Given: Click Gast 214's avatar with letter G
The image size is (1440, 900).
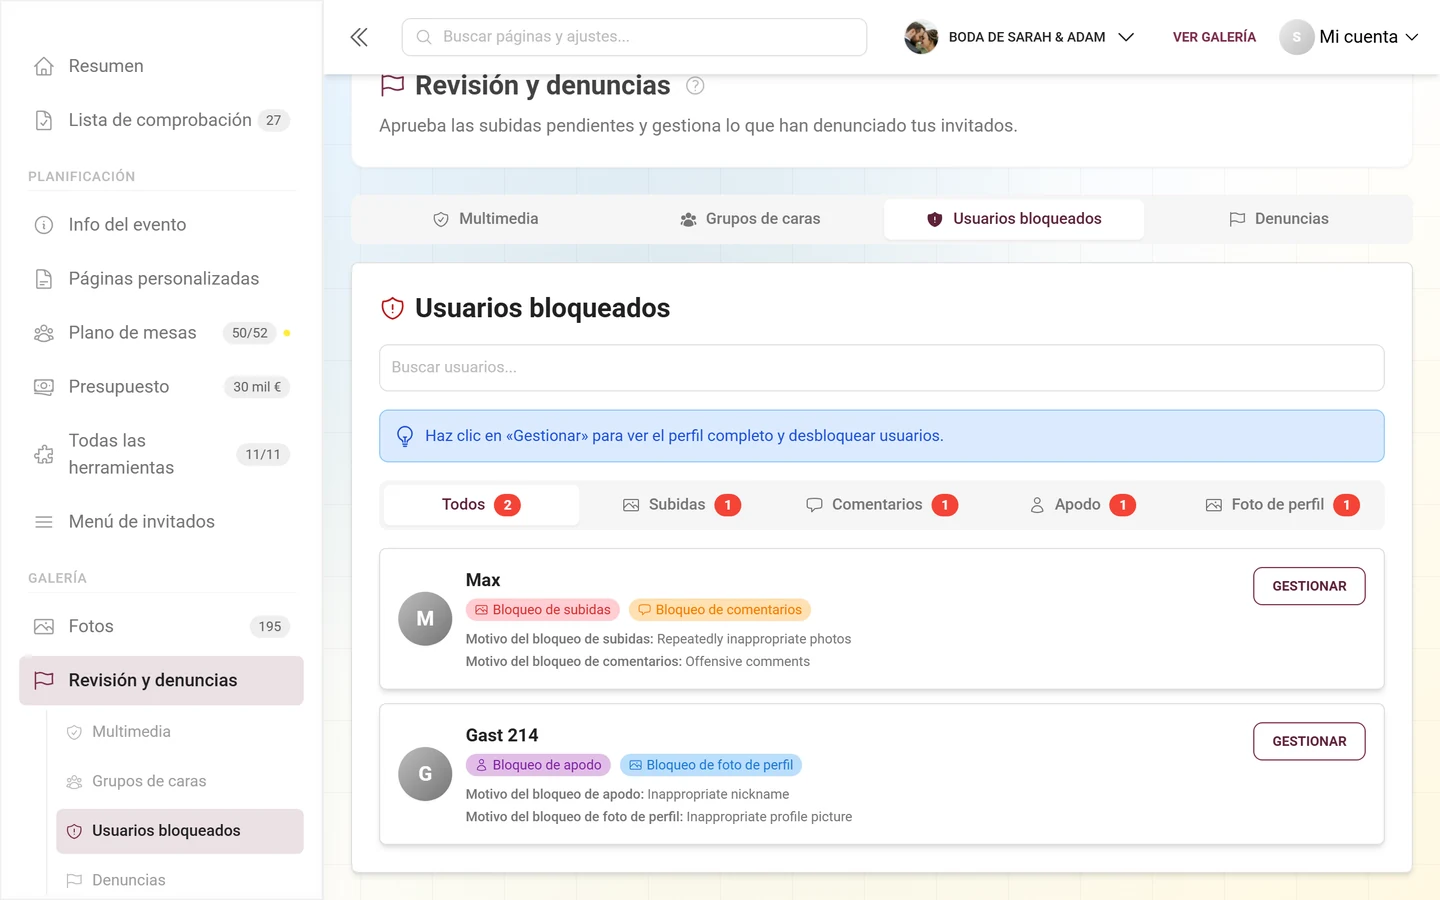Looking at the screenshot, I should [425, 774].
